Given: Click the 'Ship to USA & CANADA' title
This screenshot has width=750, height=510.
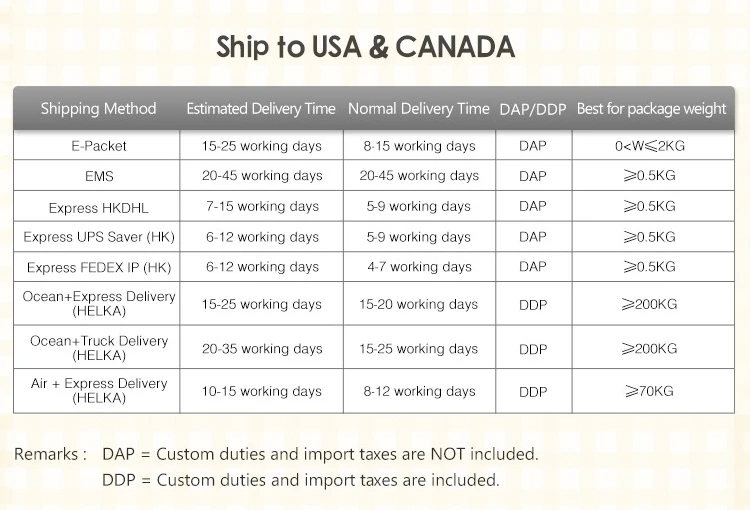Looking at the screenshot, I should click(366, 47).
